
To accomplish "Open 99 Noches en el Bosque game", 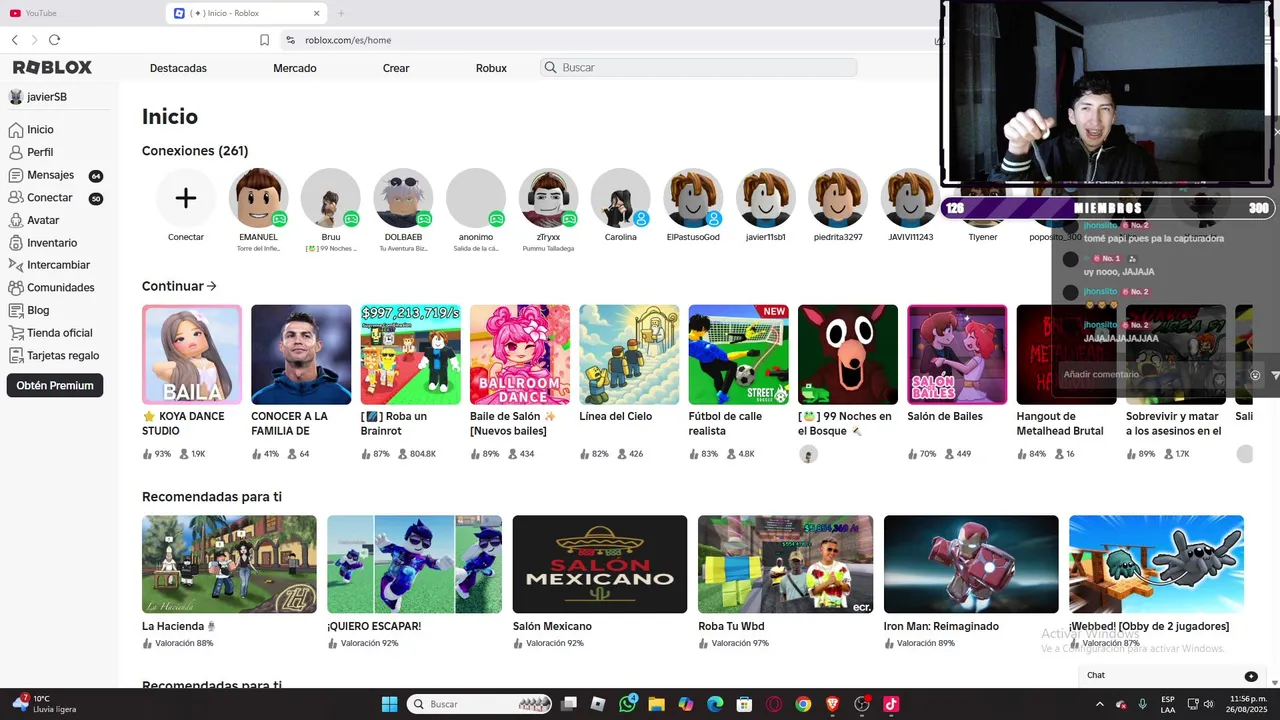I will coord(848,354).
